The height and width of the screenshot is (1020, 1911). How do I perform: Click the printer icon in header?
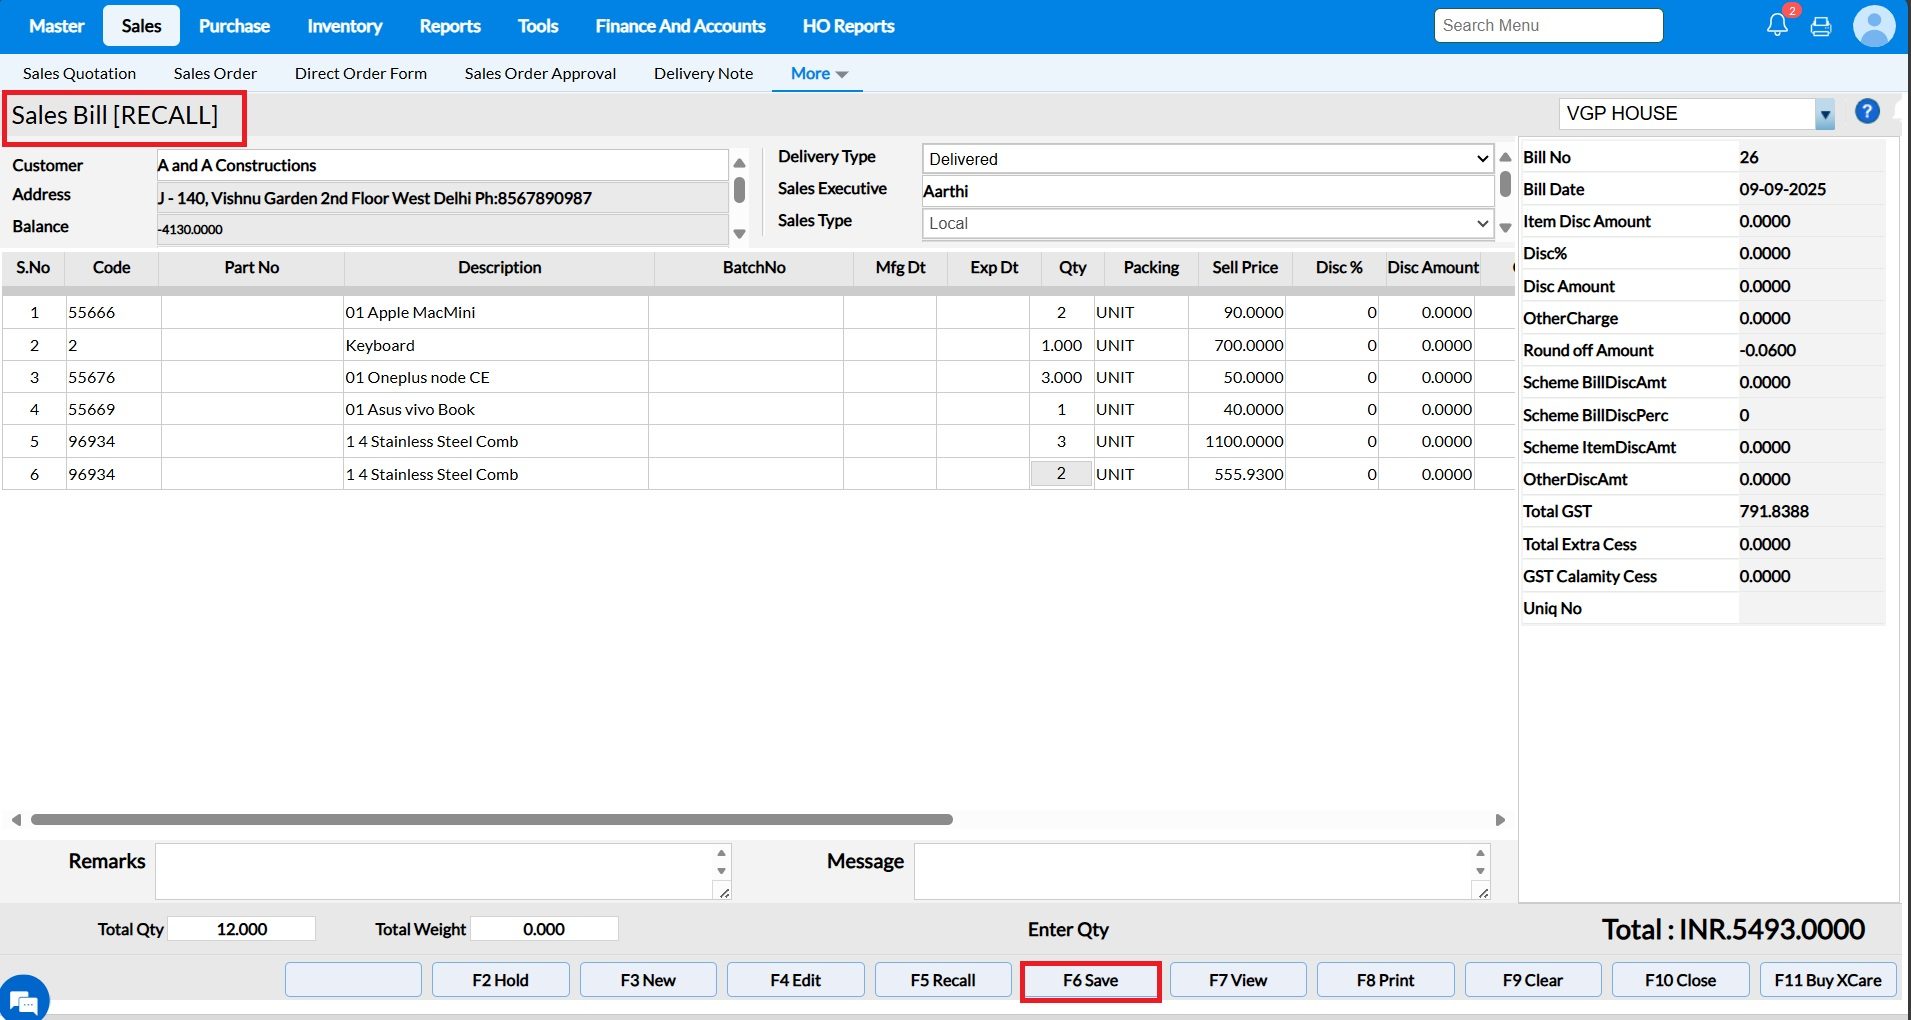pyautogui.click(x=1821, y=27)
